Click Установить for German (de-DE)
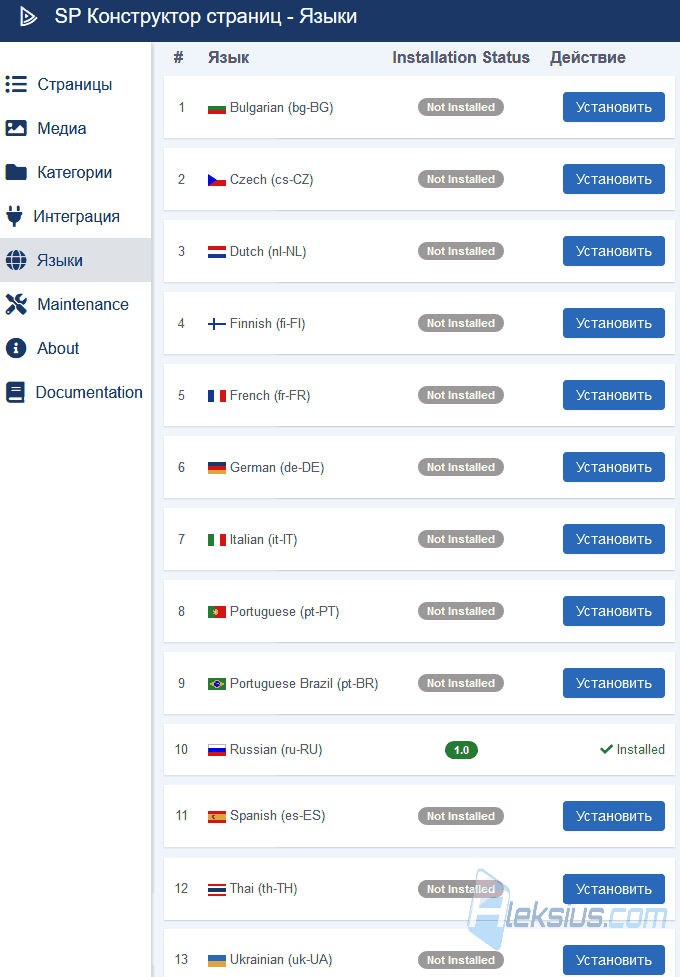The height and width of the screenshot is (977, 680). pyautogui.click(x=613, y=467)
